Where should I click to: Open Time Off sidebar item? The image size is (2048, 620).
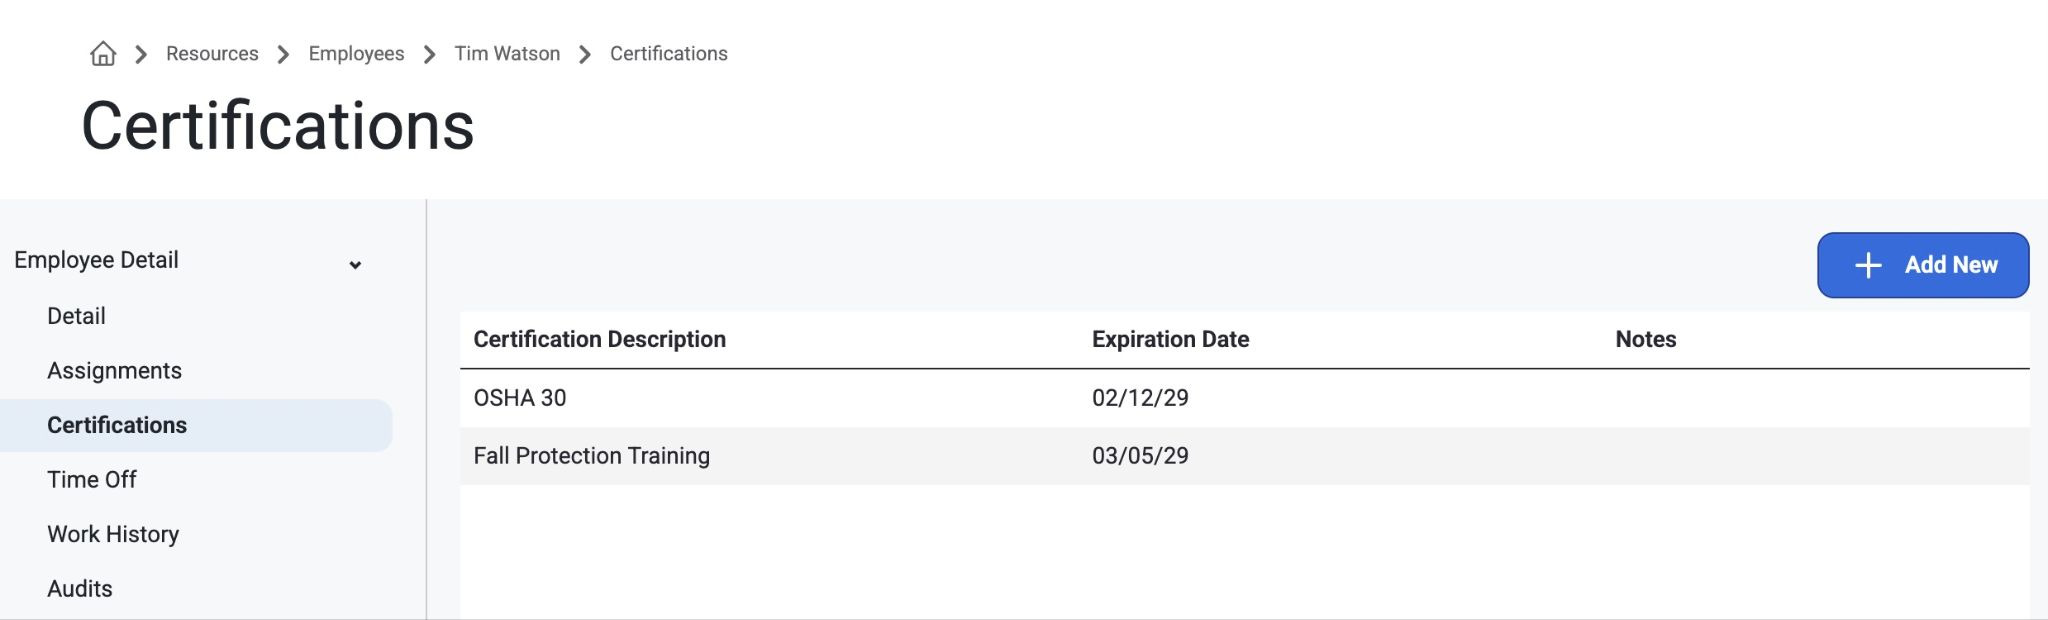tap(92, 480)
